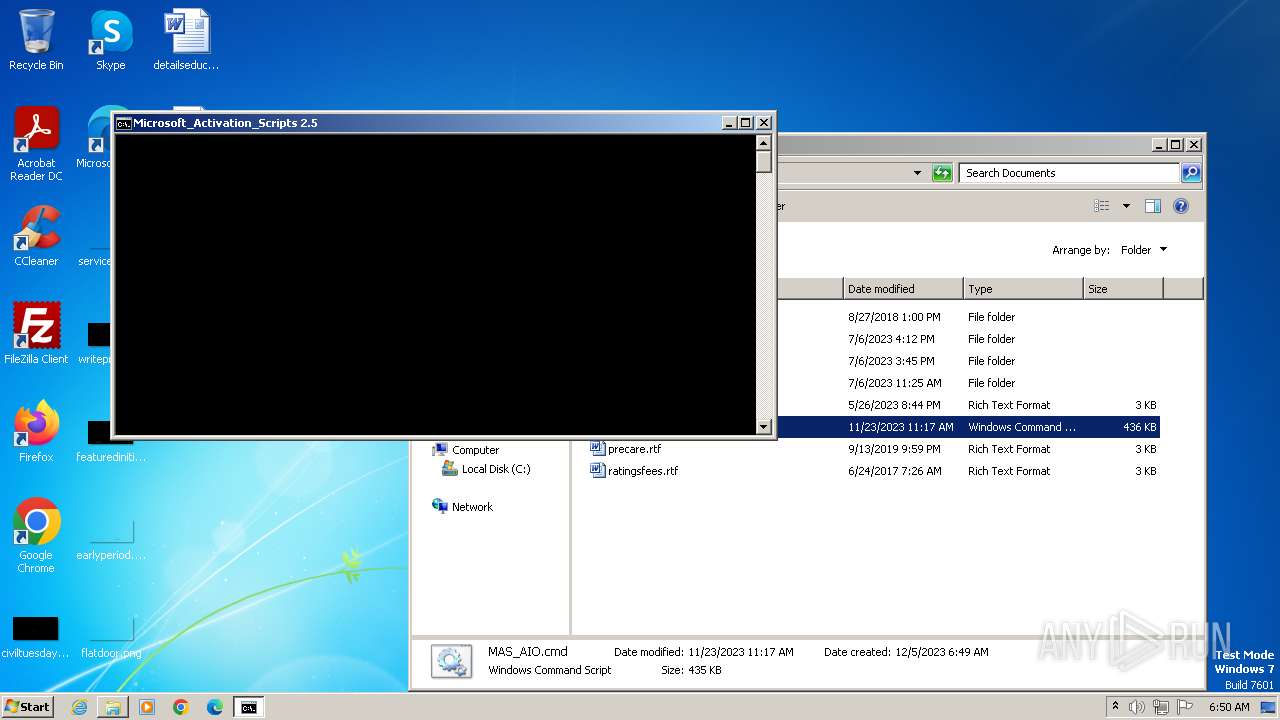Click the search magnifier button

1190,173
